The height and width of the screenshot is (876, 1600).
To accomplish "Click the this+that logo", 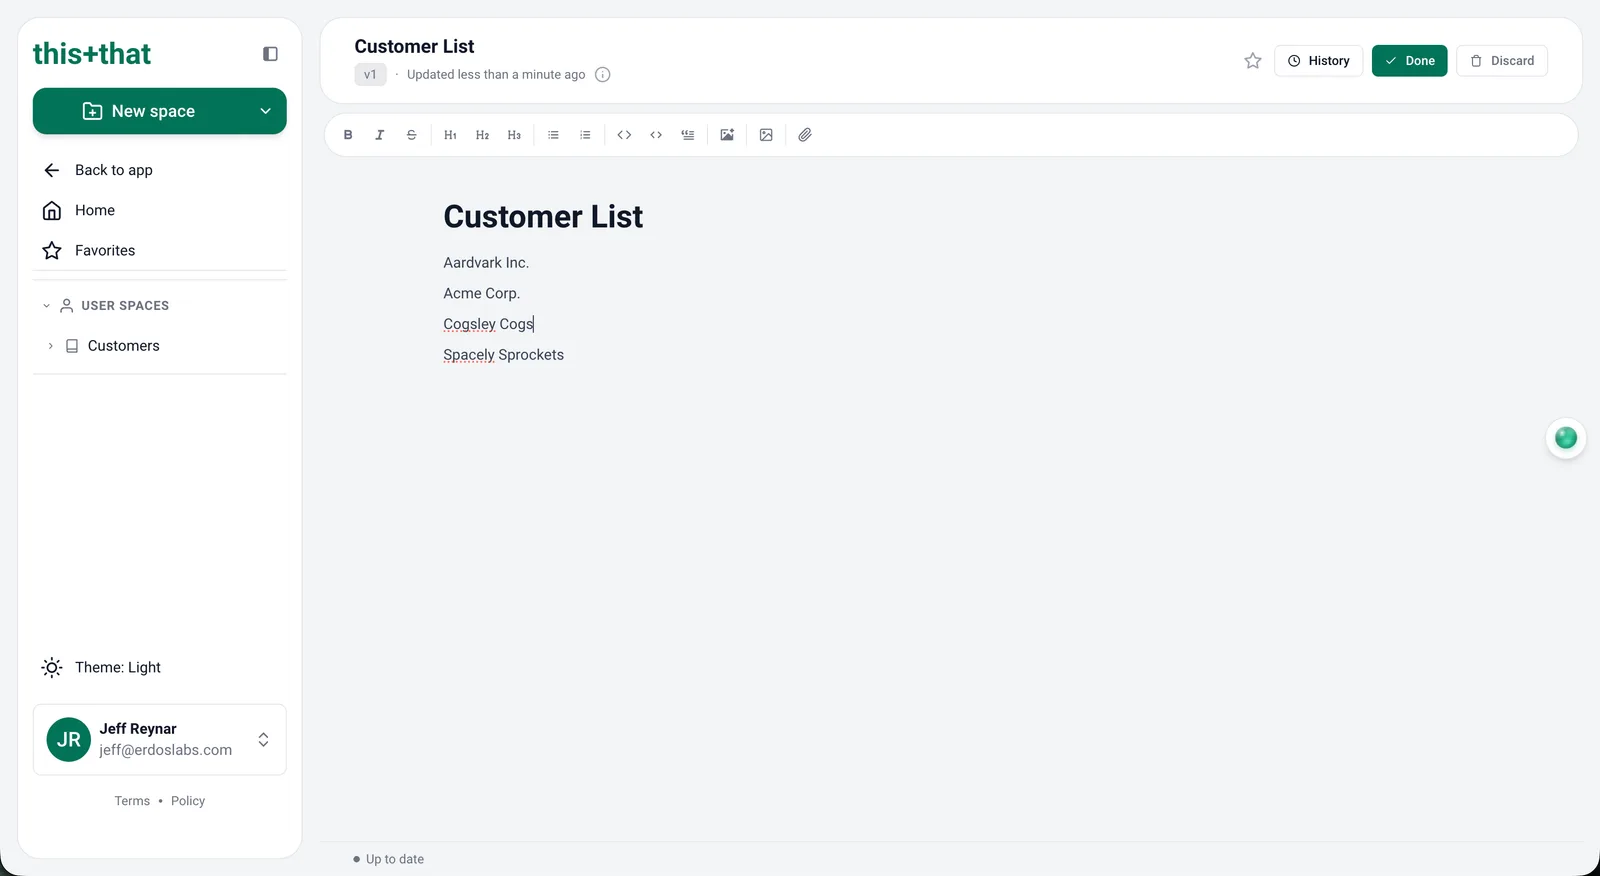I will click(92, 54).
